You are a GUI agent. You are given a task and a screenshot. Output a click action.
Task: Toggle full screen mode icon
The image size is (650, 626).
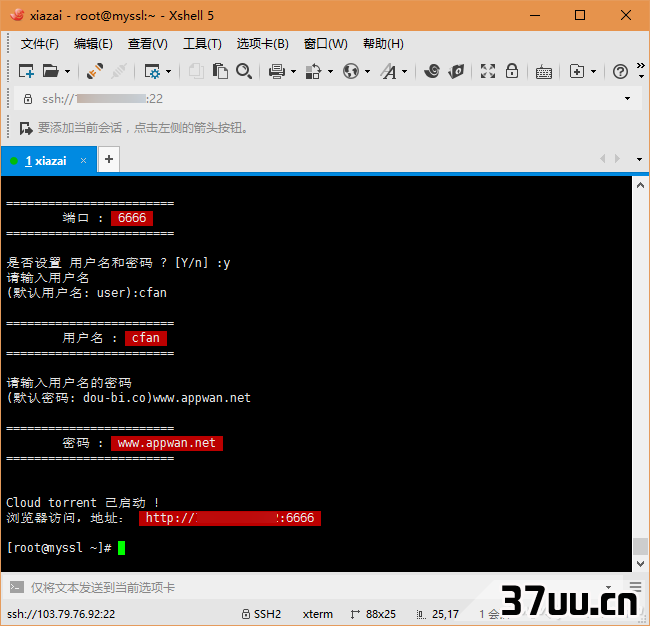[x=488, y=71]
